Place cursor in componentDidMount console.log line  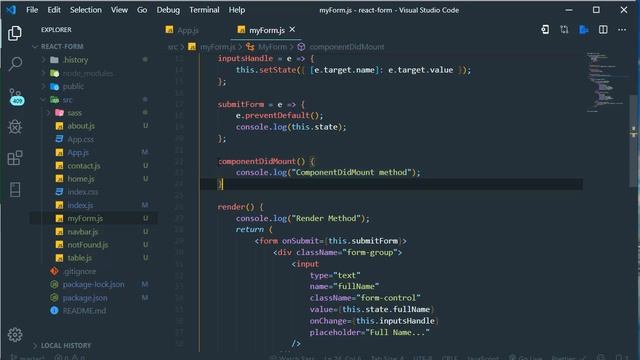tap(328, 172)
